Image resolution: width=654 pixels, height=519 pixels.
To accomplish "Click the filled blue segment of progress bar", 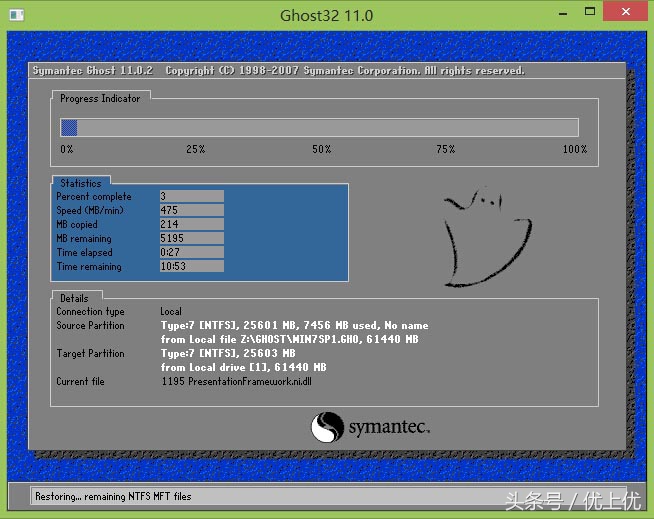I will [x=69, y=127].
